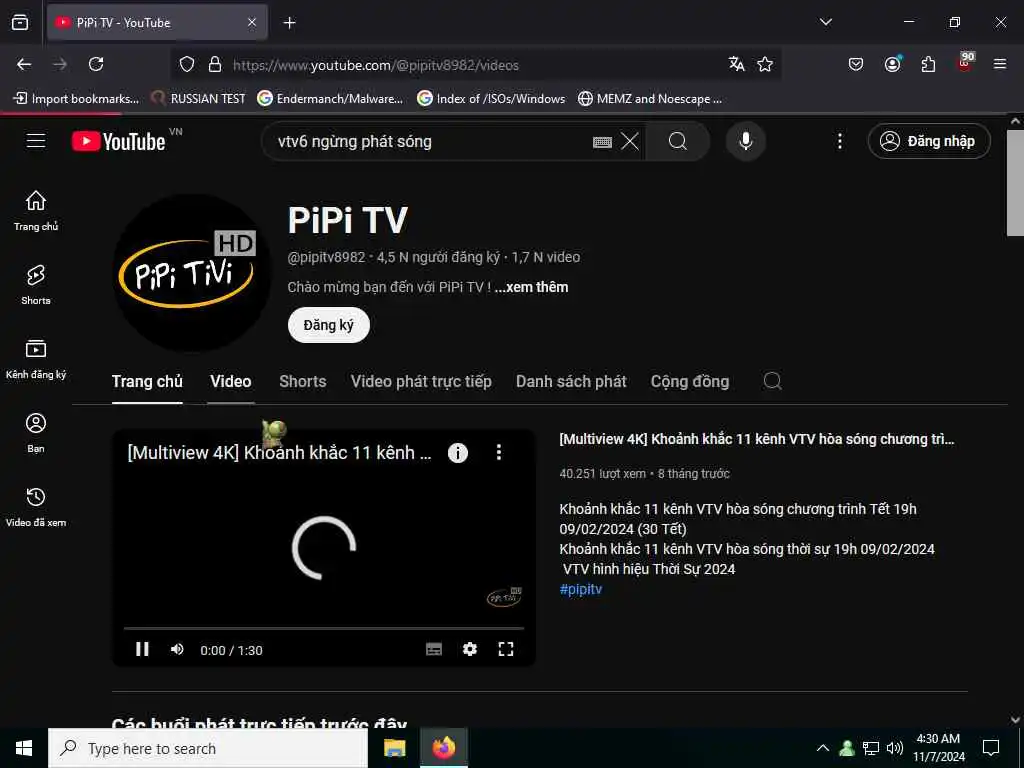
Task: Click the Windows taskbar search box
Action: pyautogui.click(x=208, y=748)
